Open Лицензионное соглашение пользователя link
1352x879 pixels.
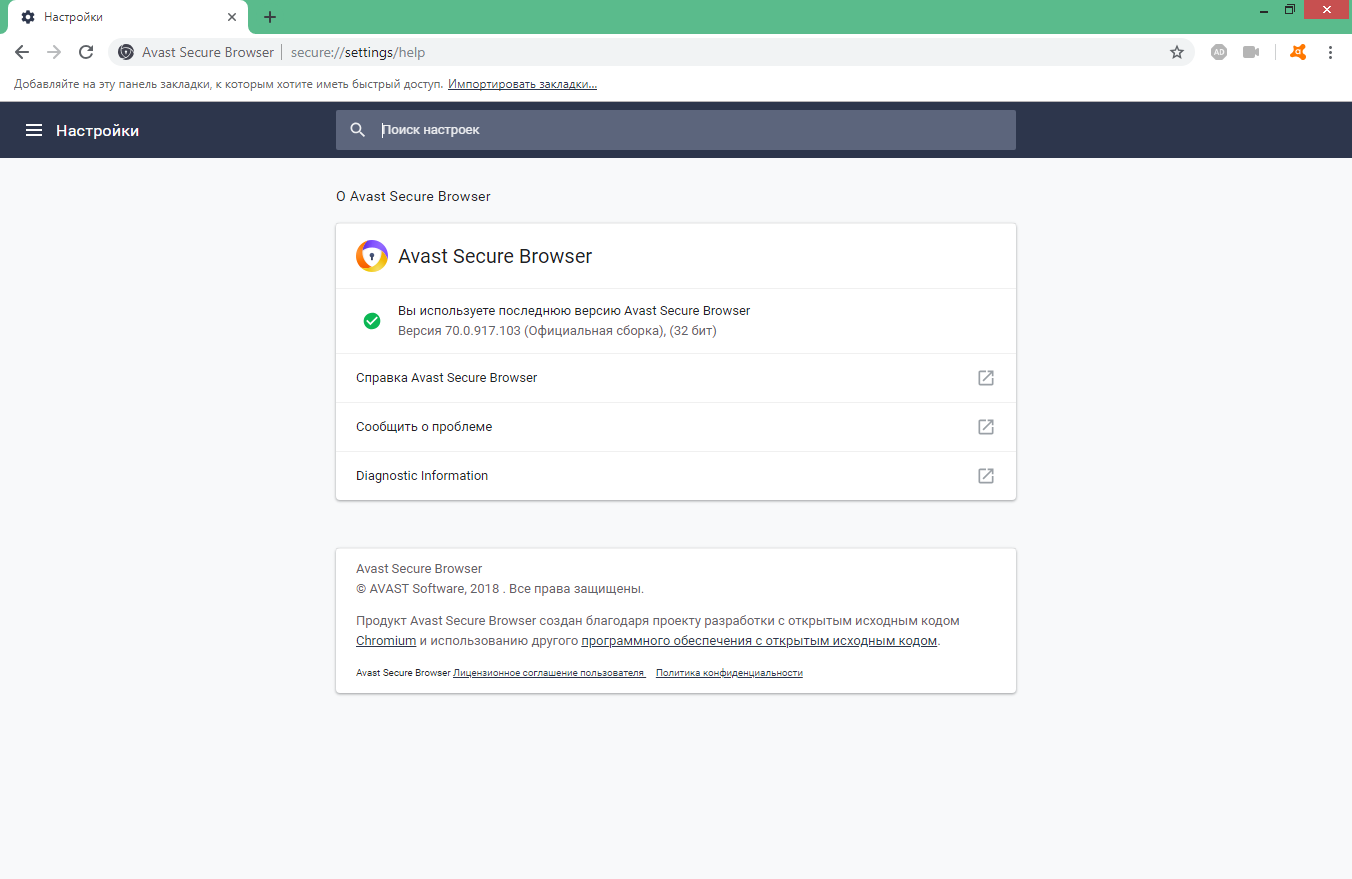coord(549,673)
